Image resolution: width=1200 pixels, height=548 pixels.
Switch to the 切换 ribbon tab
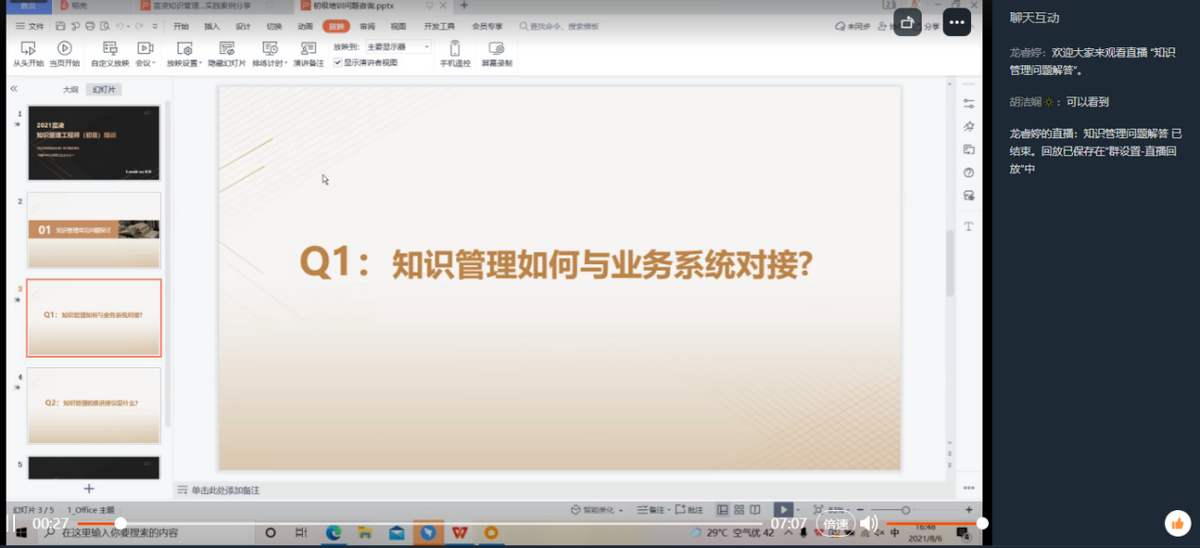tap(274, 26)
